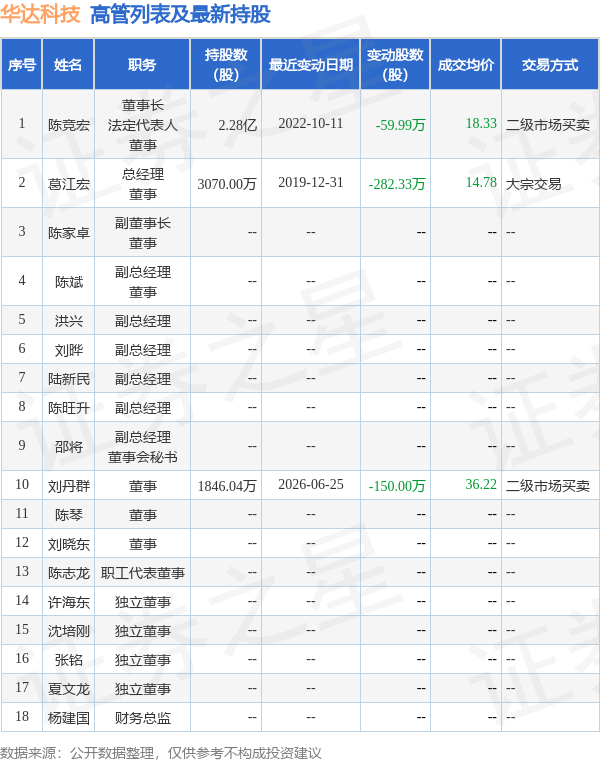Select the 序号 column header
The height and width of the screenshot is (762, 600).
pos(22,65)
